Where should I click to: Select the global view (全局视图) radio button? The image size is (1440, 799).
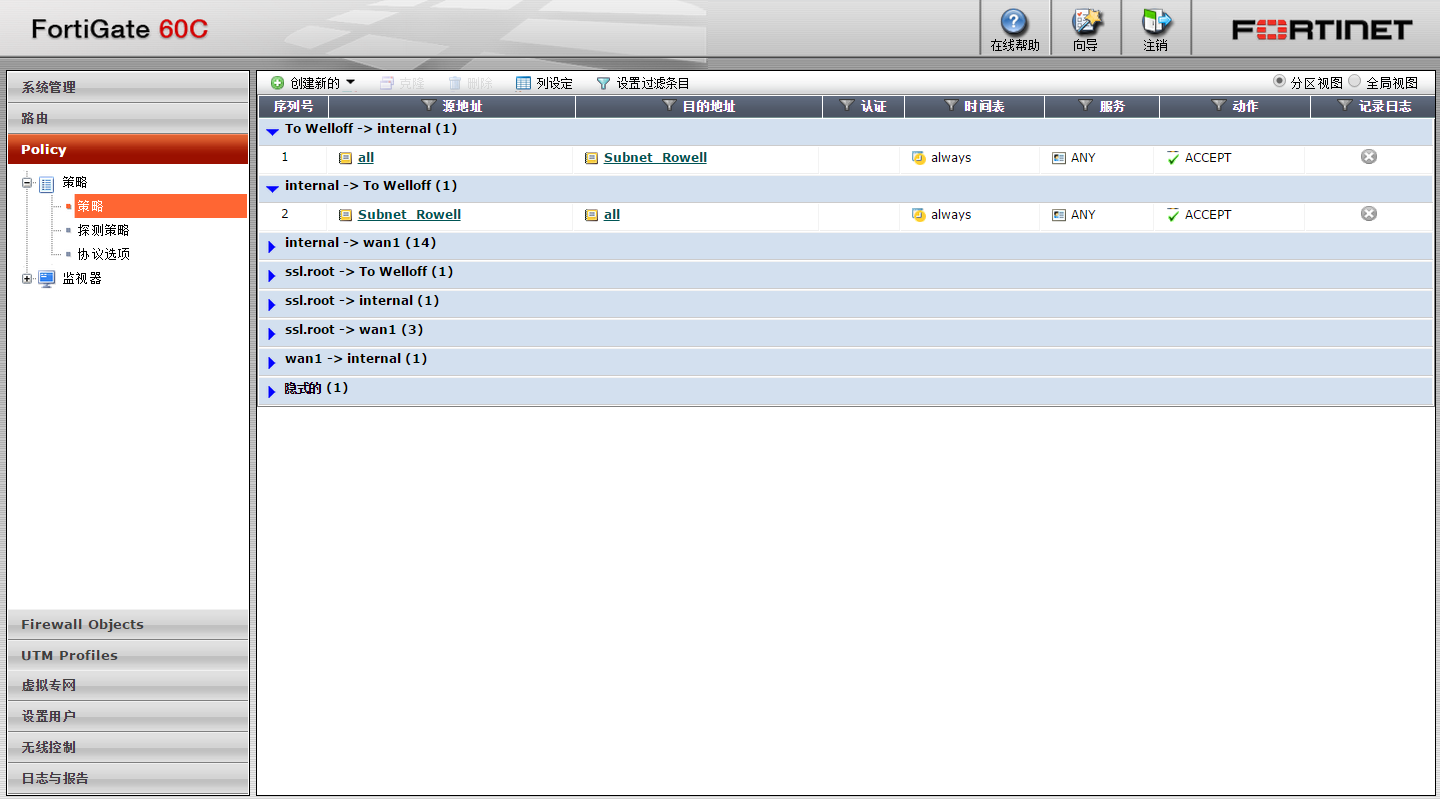click(1355, 82)
